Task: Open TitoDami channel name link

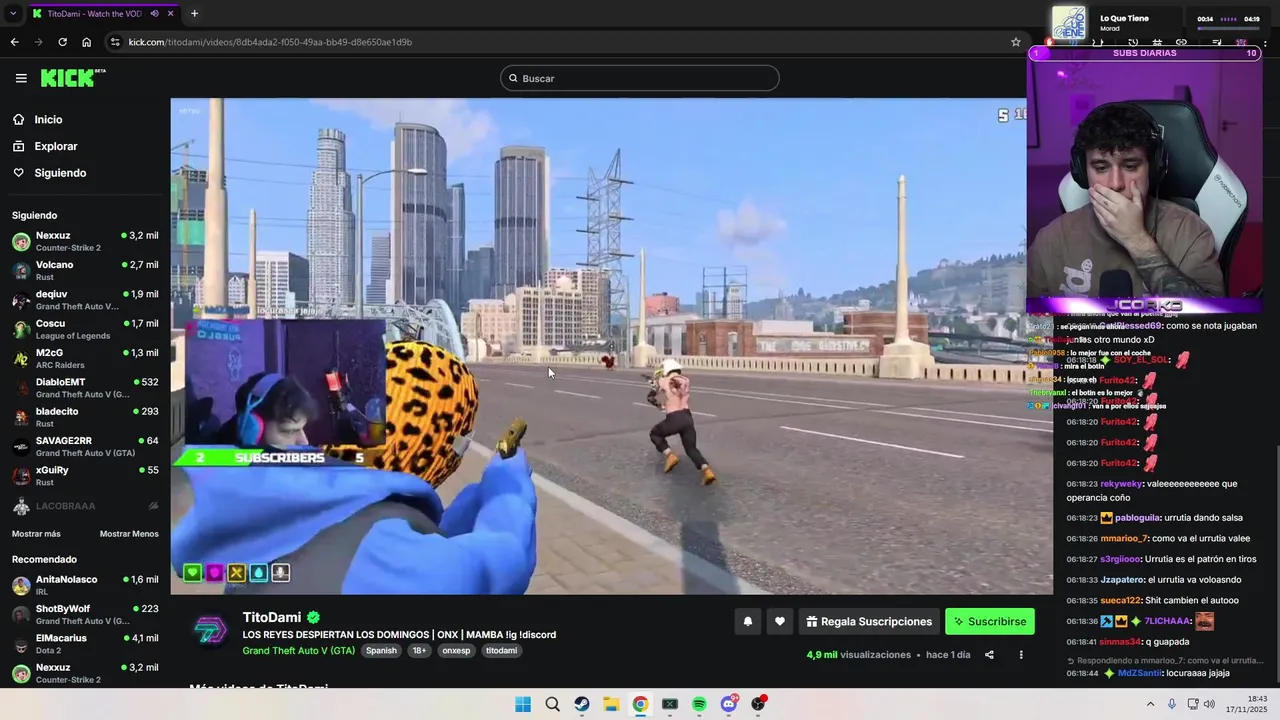Action: click(x=272, y=617)
